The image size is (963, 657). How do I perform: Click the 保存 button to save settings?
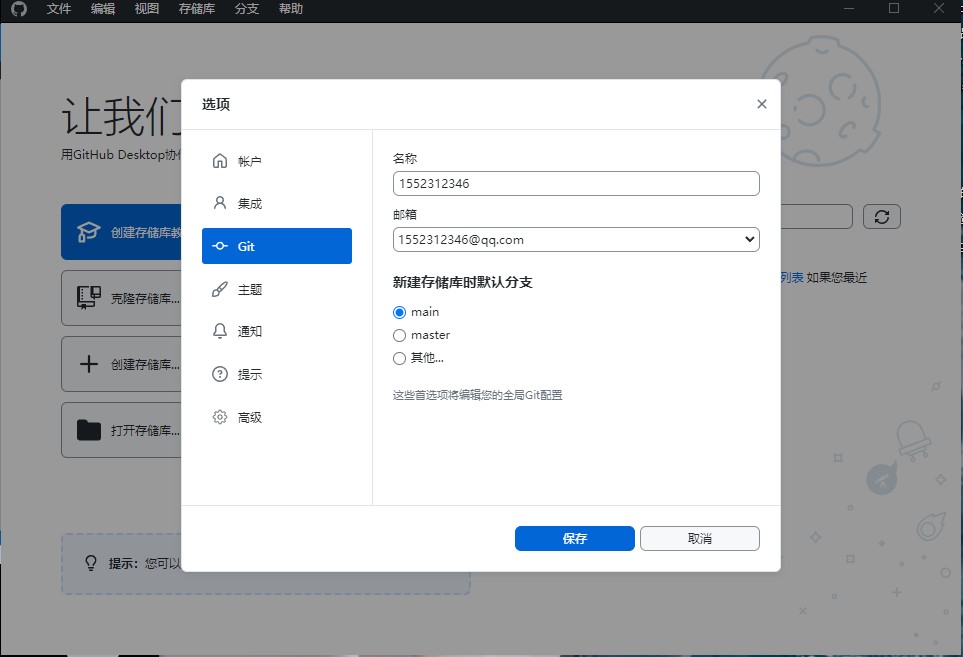[x=574, y=538]
